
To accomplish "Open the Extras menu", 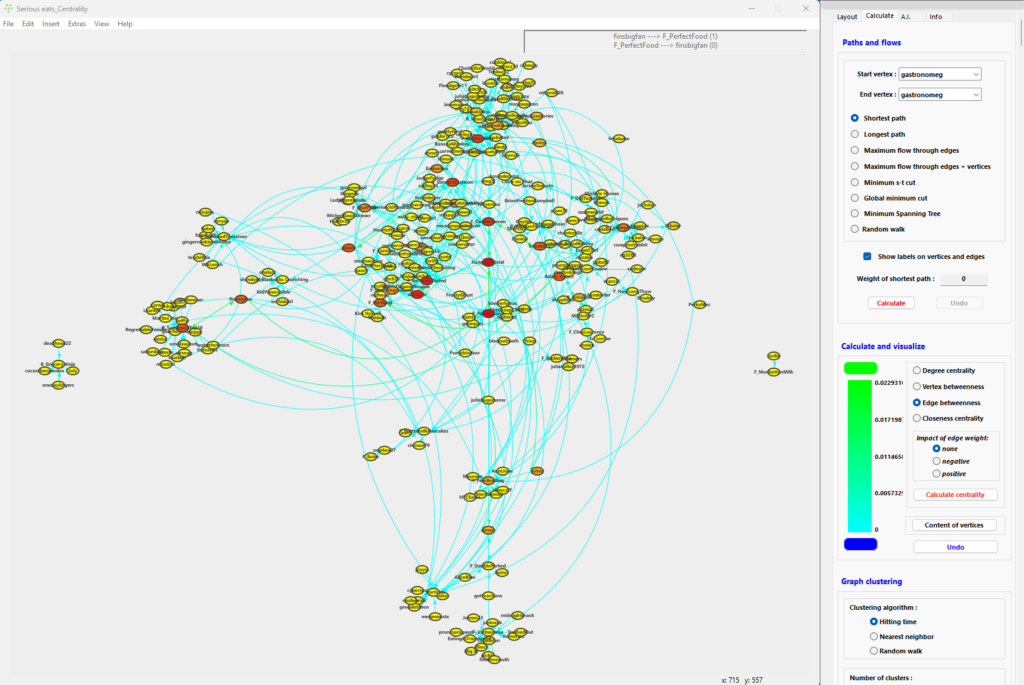I will click(77, 23).
